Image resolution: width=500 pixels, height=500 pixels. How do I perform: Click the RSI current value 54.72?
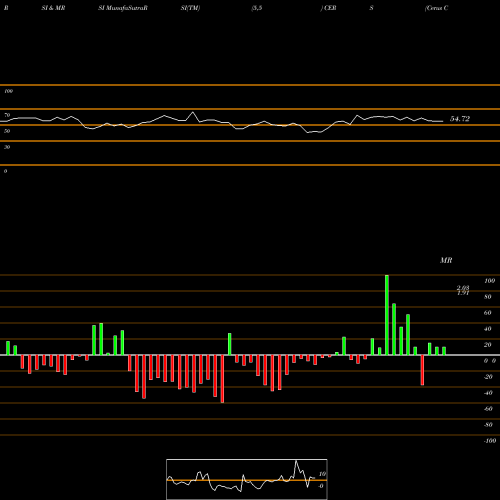pos(460,119)
